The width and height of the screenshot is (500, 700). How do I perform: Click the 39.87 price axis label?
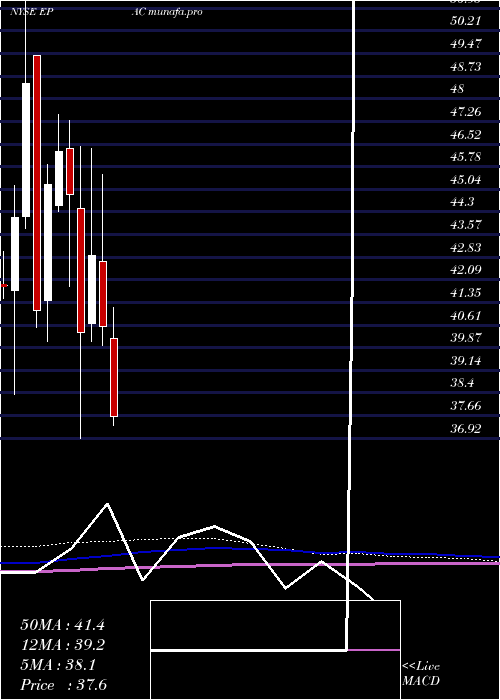tap(466, 338)
